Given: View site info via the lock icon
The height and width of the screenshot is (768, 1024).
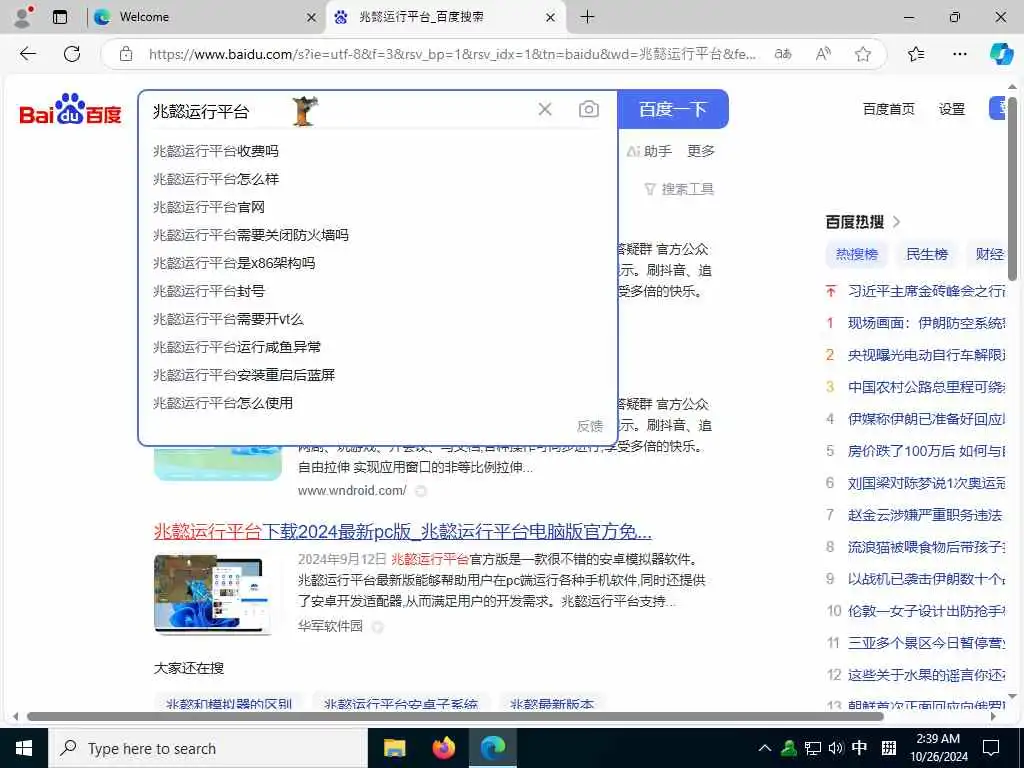Looking at the screenshot, I should 126,54.
